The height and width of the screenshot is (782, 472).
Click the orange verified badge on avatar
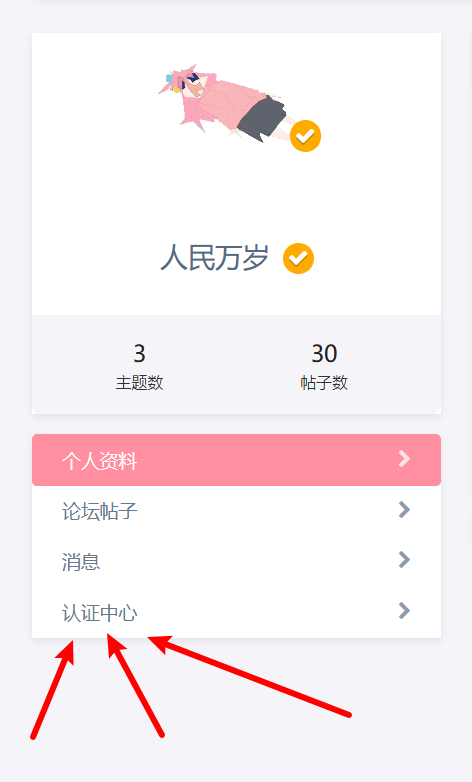coord(305,136)
